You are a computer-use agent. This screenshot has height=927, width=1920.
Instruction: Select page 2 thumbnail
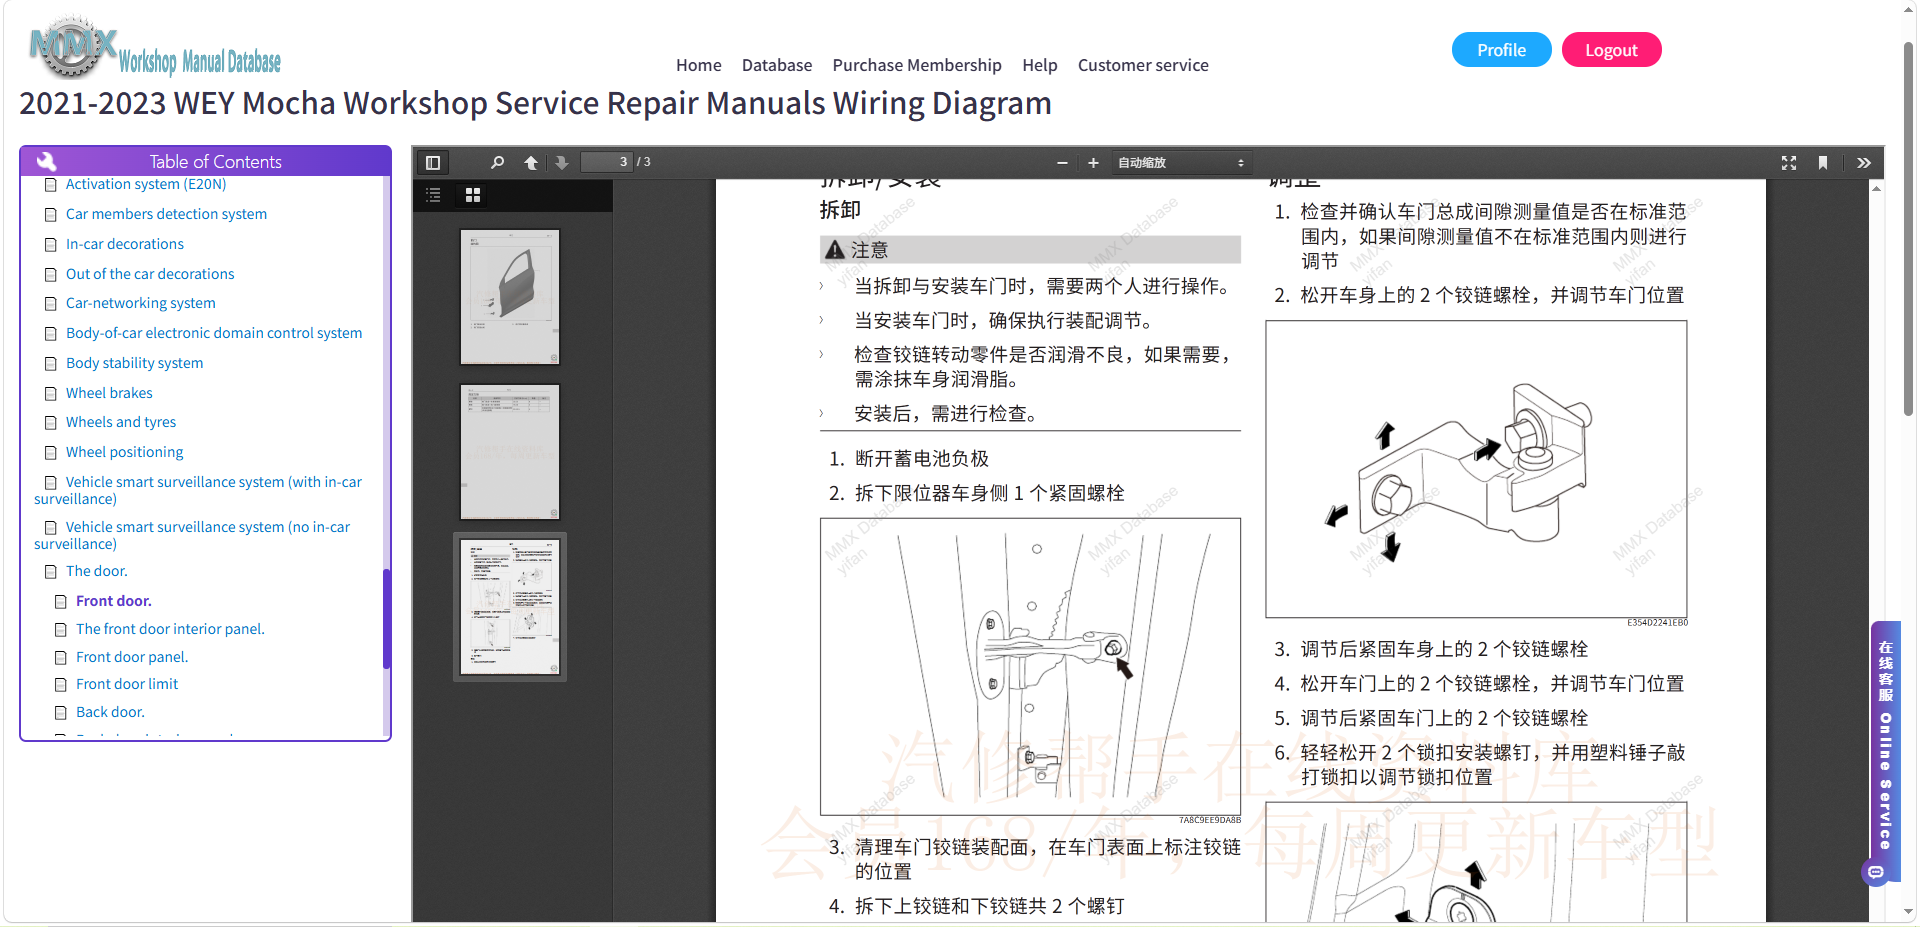click(x=510, y=452)
